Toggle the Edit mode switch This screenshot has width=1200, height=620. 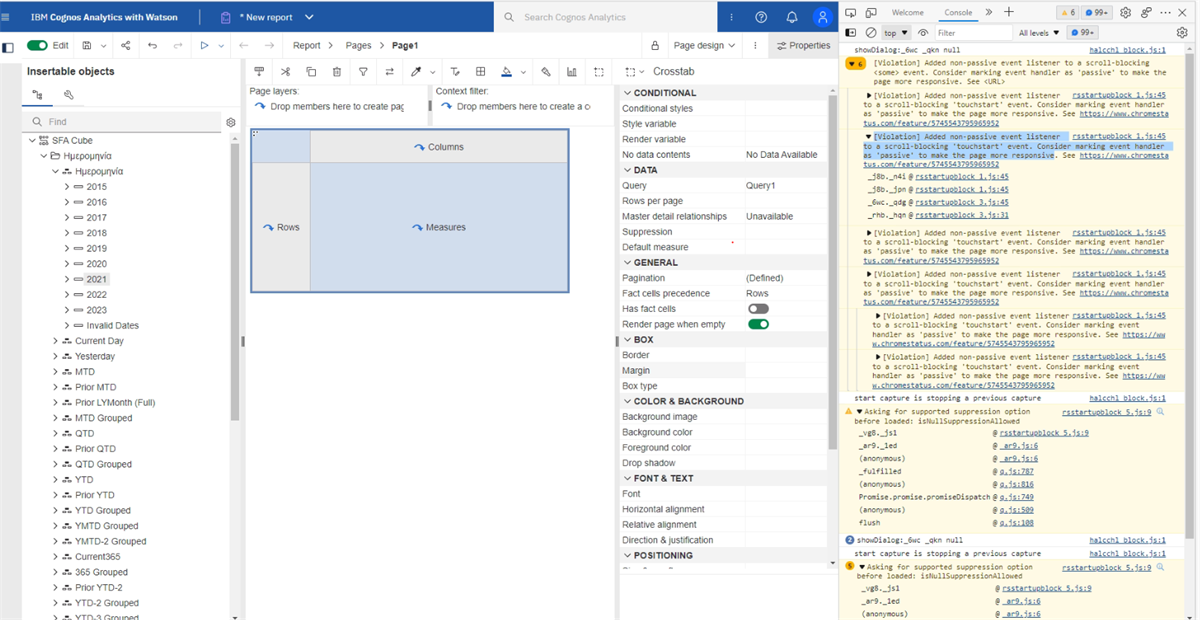click(x=37, y=45)
